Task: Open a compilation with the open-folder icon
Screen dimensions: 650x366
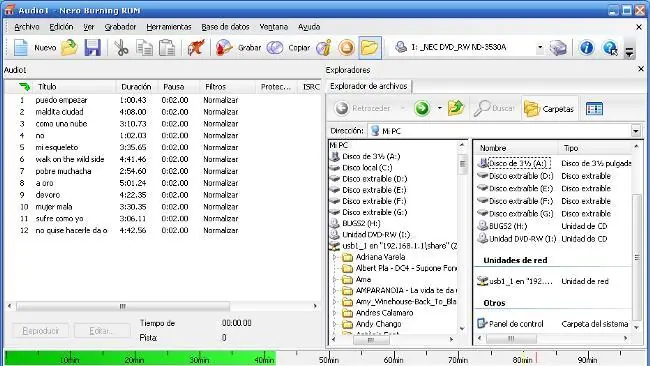Action: 69,48
